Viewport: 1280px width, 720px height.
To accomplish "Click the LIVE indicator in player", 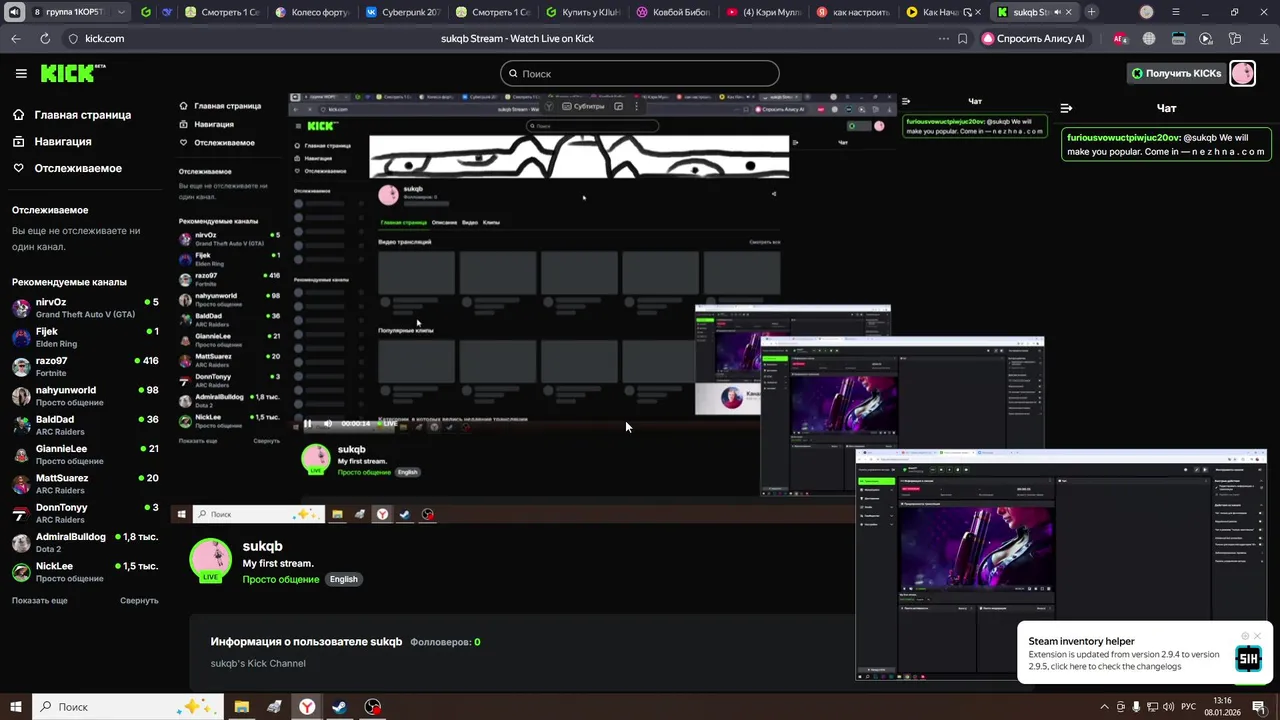I will pyautogui.click(x=387, y=424).
